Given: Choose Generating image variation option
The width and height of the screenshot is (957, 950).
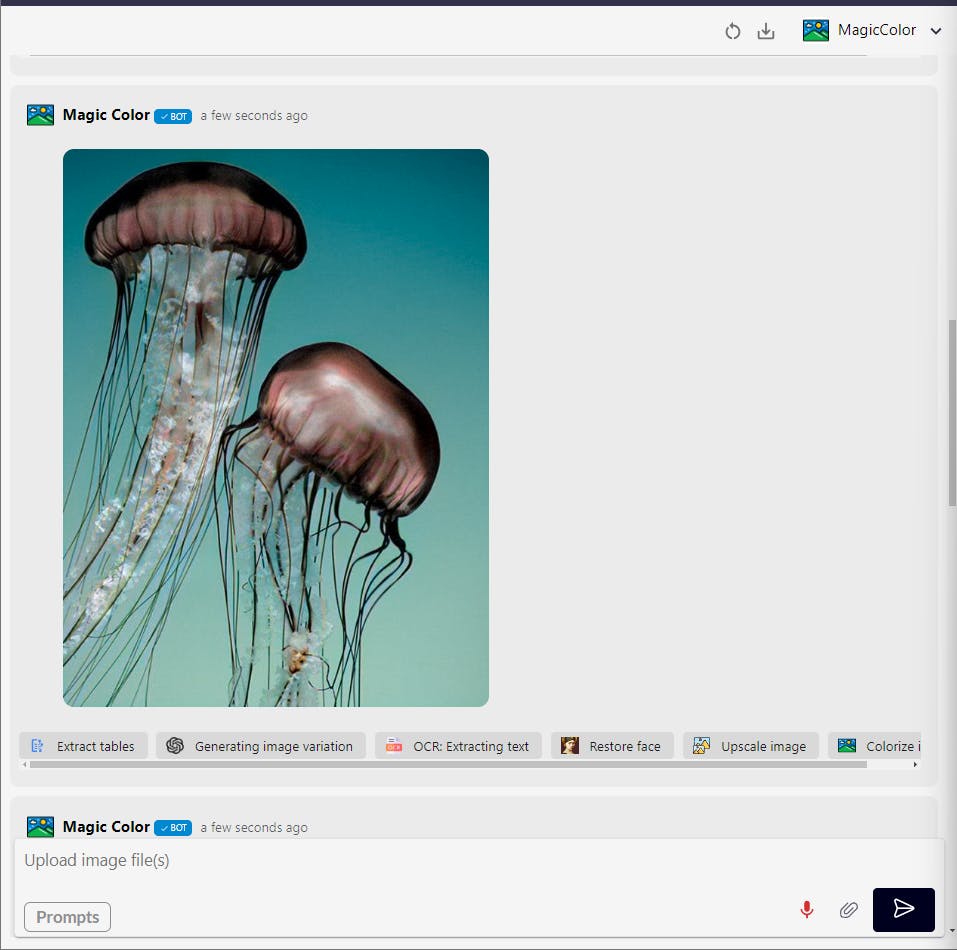Looking at the screenshot, I should 261,746.
